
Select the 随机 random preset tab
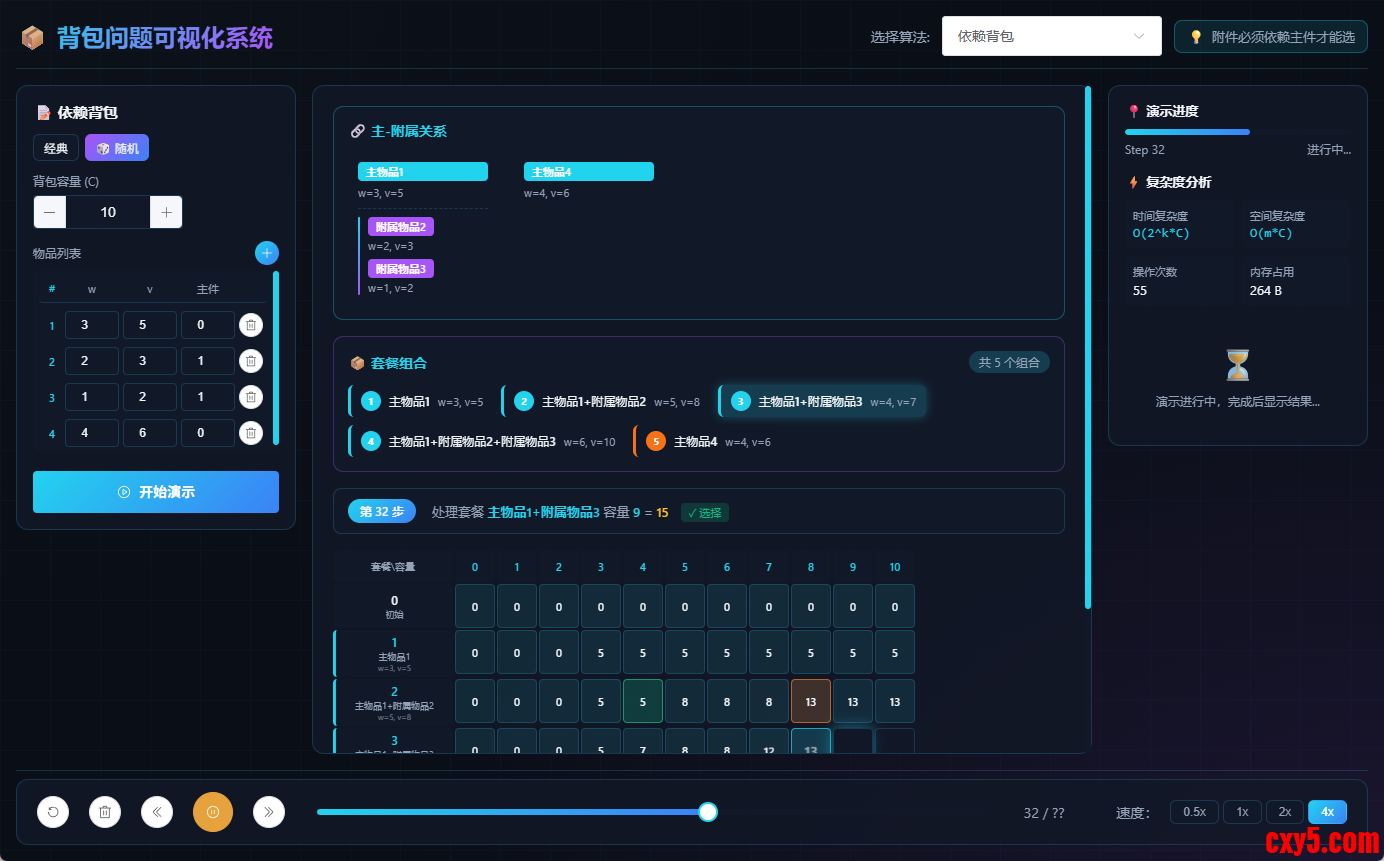[x=117, y=148]
